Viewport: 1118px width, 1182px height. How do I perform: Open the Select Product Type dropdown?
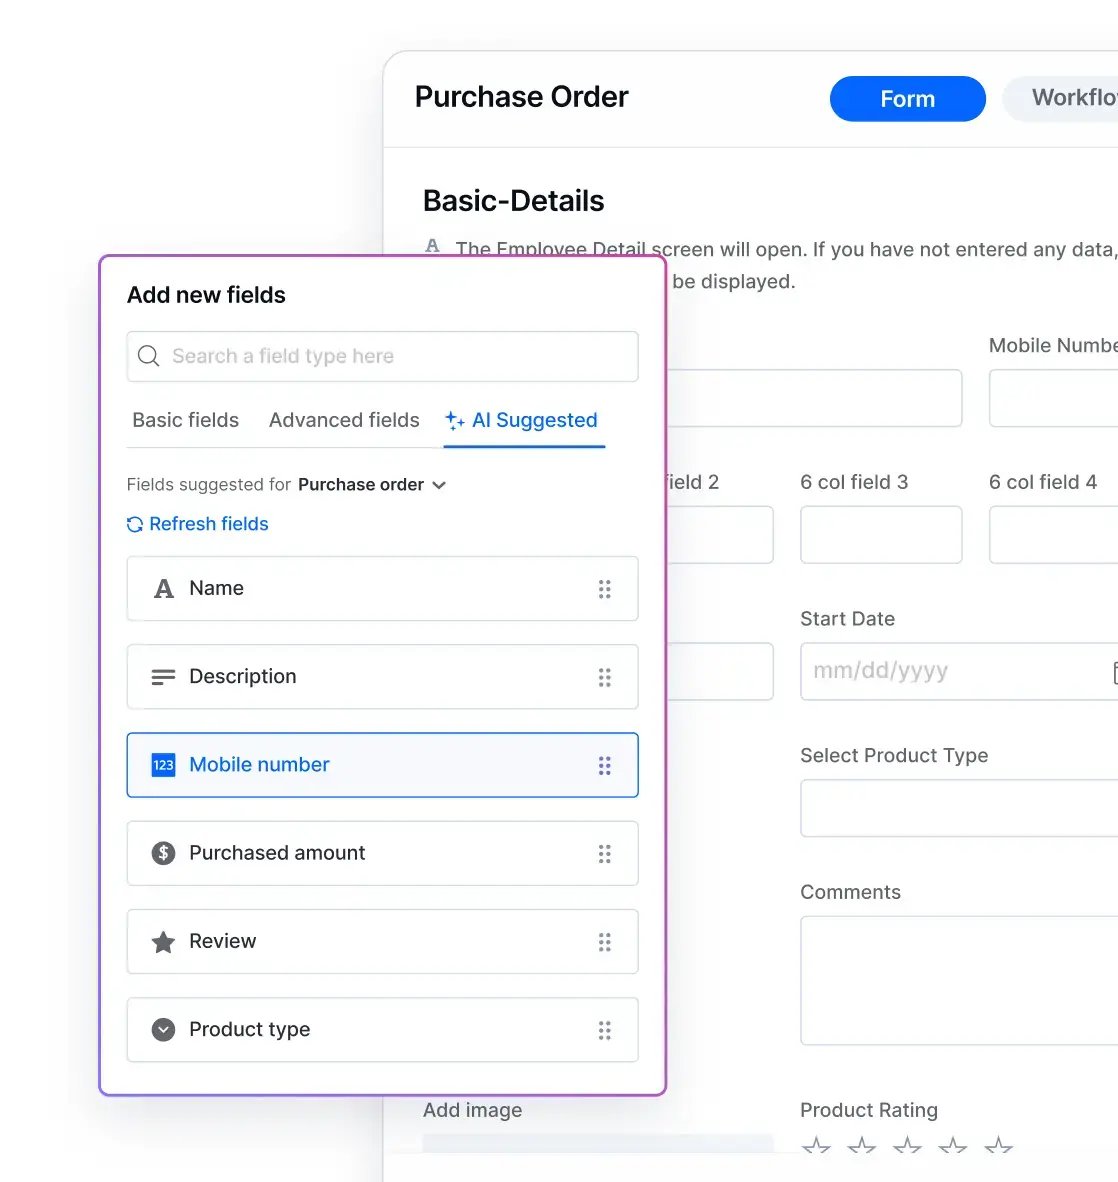click(x=958, y=808)
